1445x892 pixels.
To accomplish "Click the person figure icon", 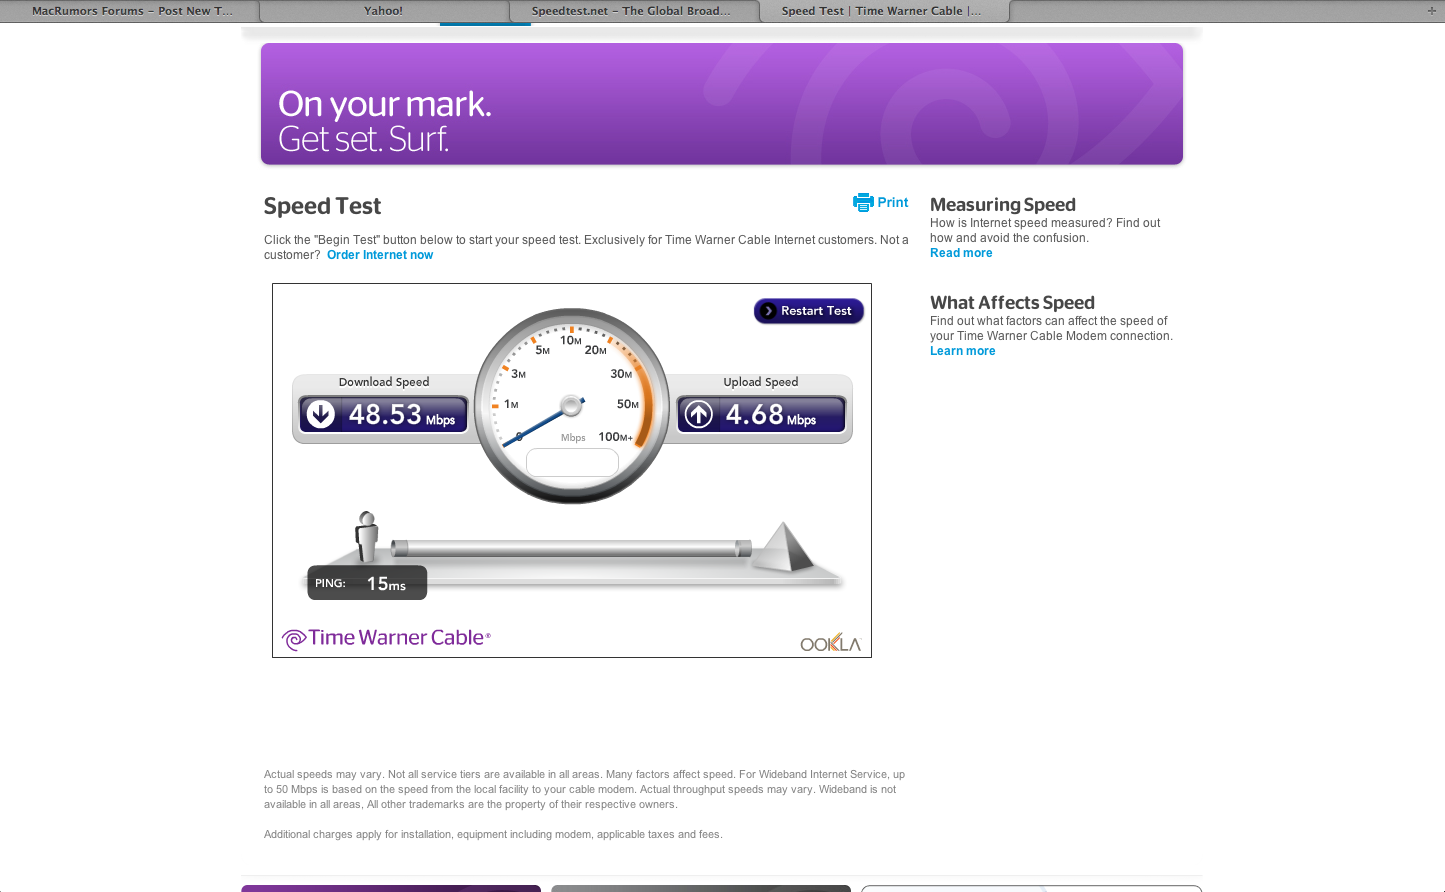I will click(367, 537).
